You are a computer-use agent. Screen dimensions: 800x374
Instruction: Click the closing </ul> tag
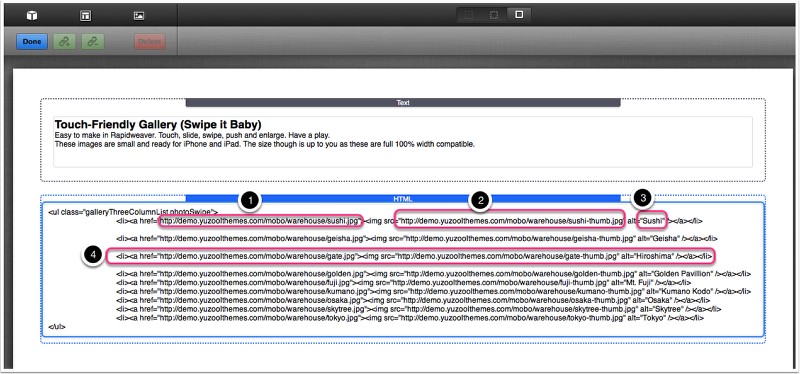[57, 327]
